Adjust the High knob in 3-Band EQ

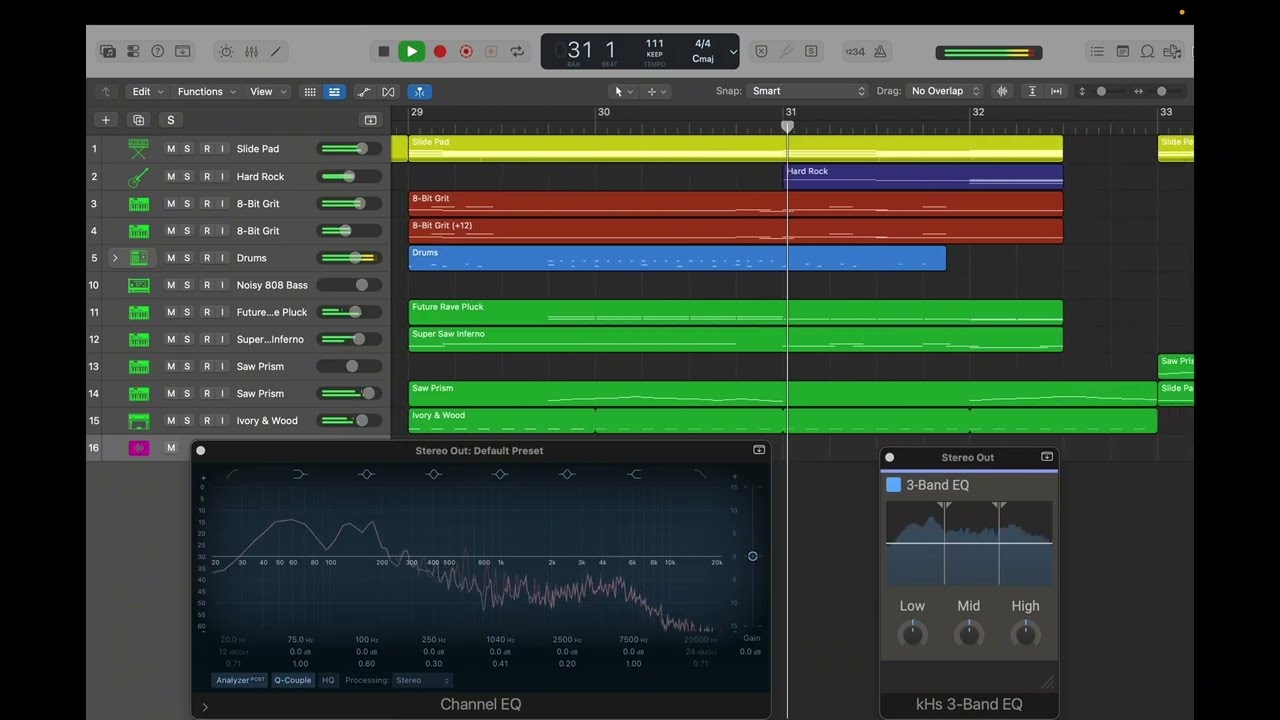point(1025,633)
